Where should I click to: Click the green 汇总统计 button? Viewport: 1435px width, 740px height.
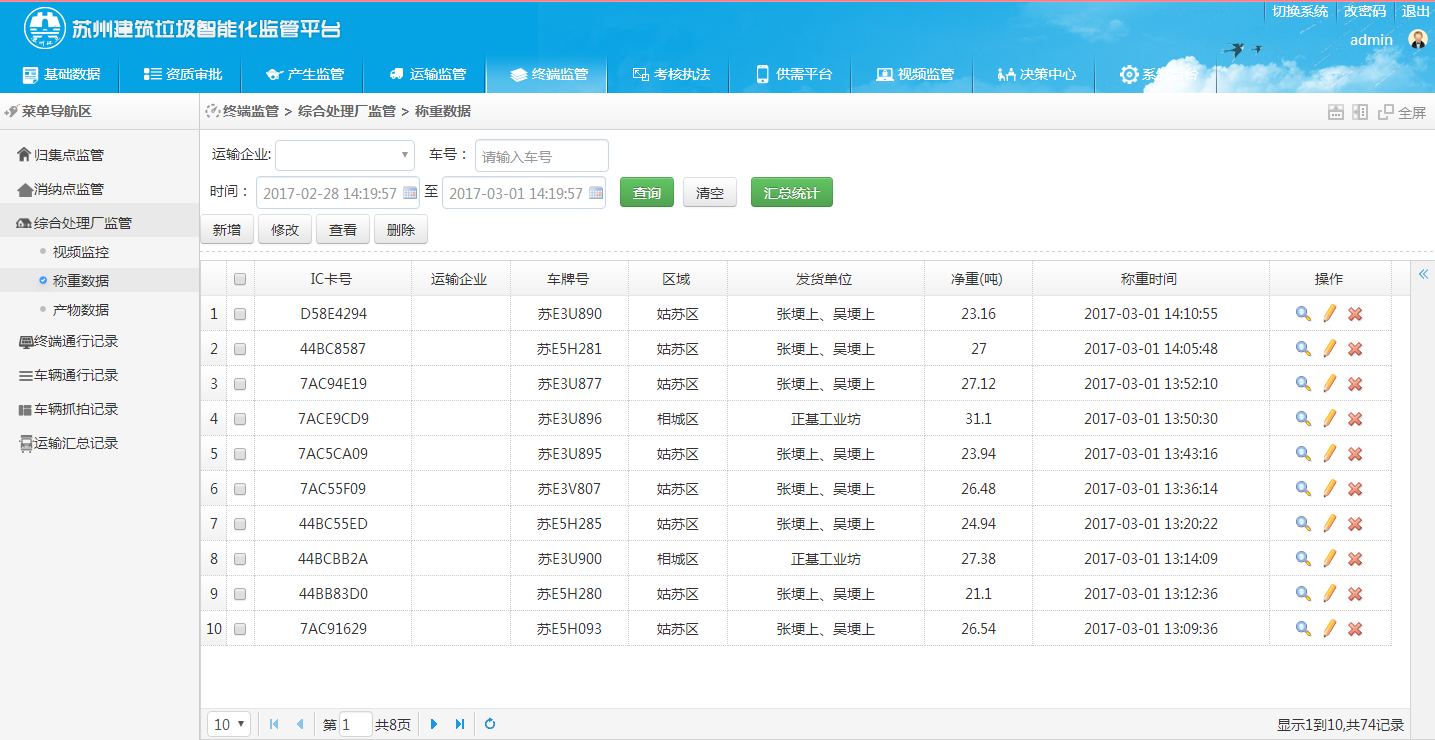(792, 193)
